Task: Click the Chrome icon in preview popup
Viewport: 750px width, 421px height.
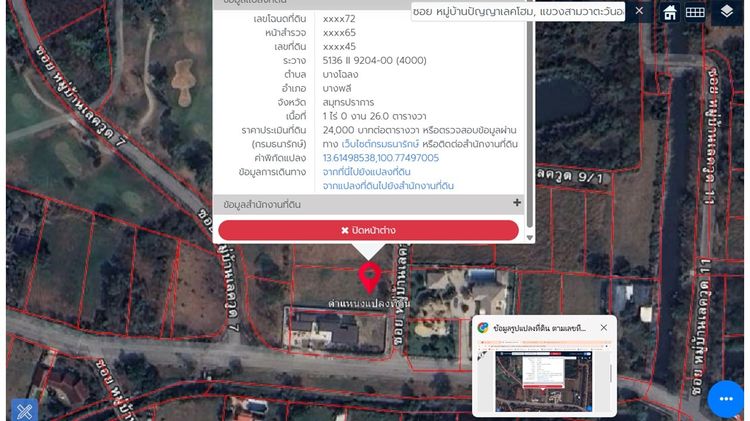Action: [483, 328]
